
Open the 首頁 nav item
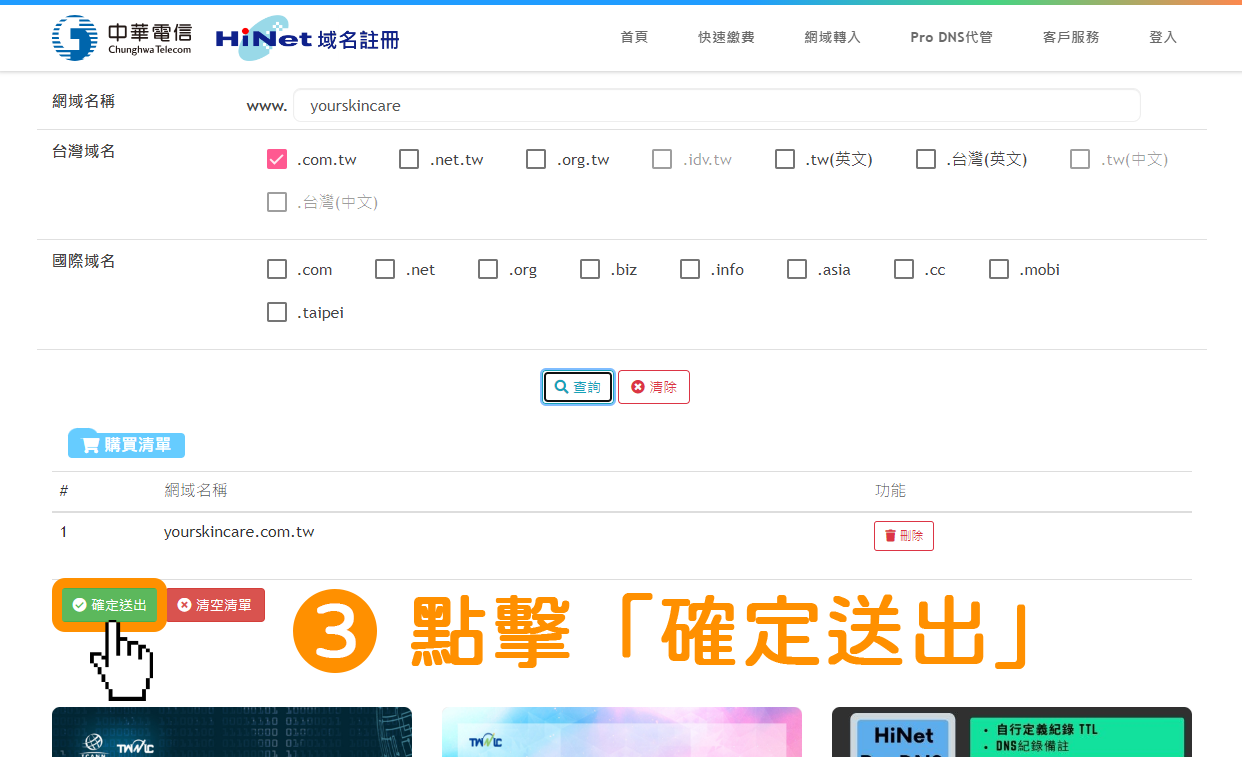(634, 37)
